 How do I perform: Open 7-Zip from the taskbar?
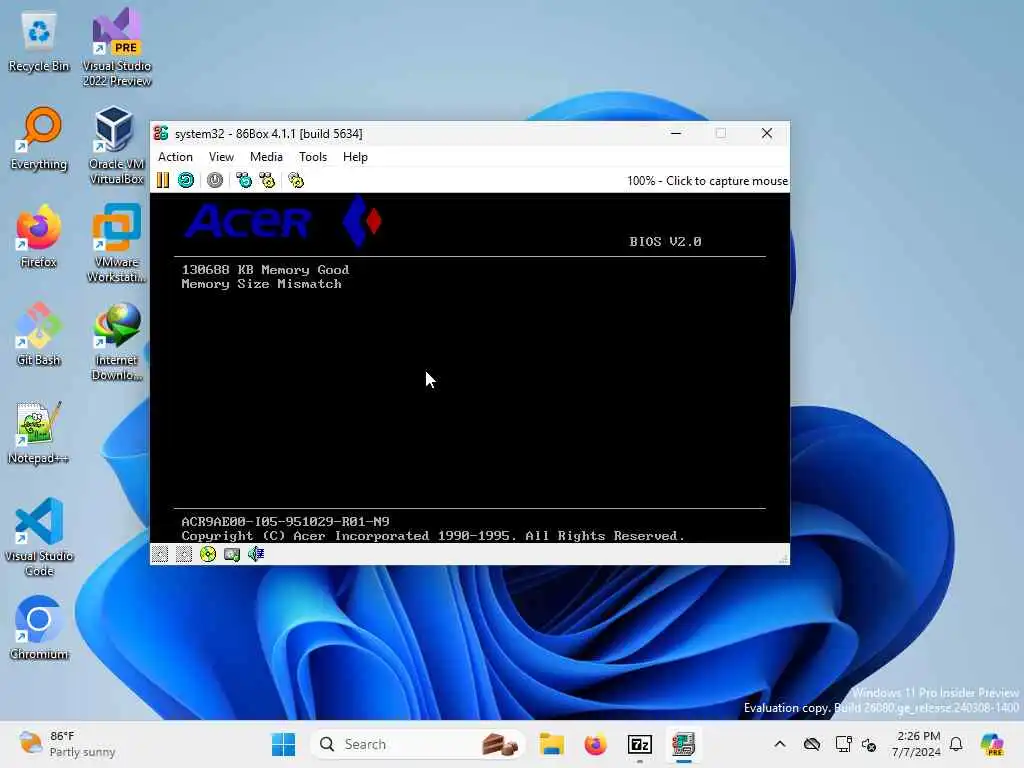(639, 744)
